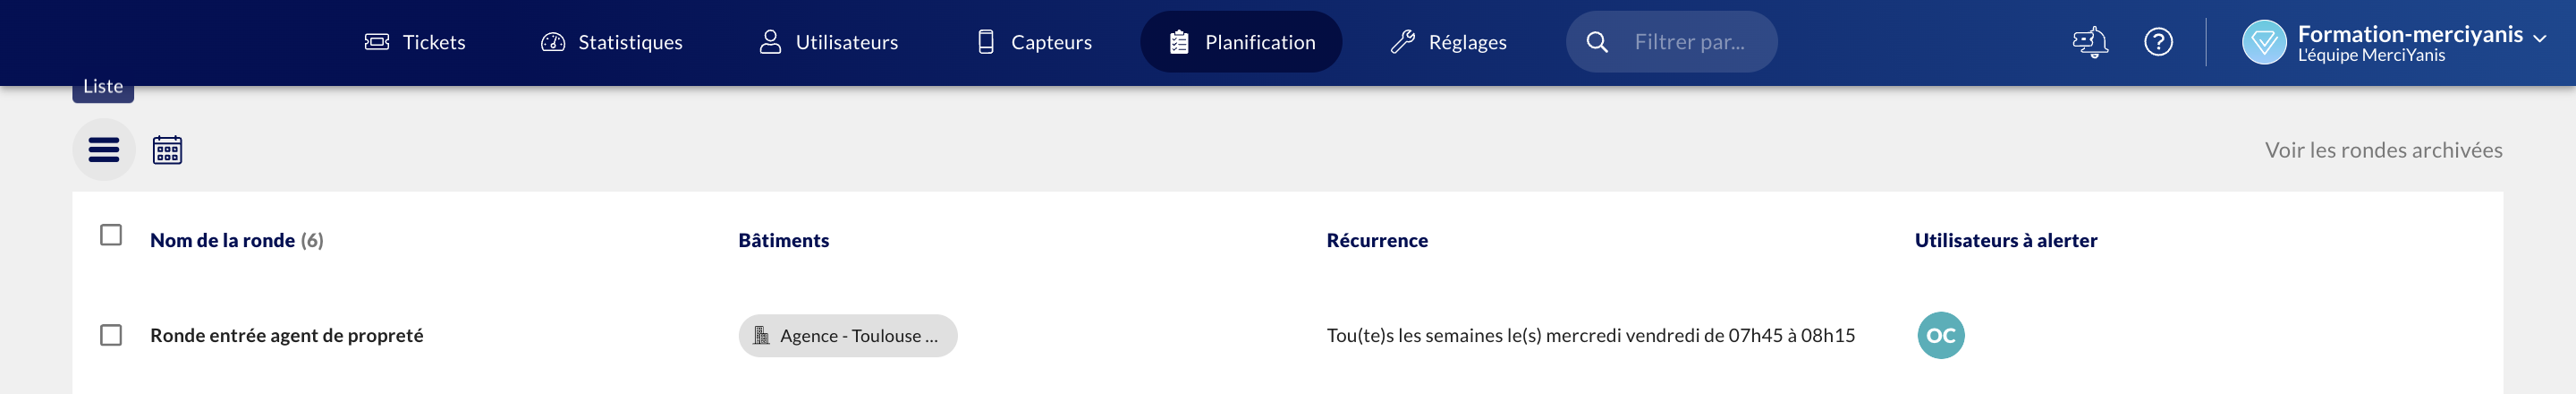Open the notifications megaphone icon
This screenshot has width=2576, height=394.
pos(2089,42)
